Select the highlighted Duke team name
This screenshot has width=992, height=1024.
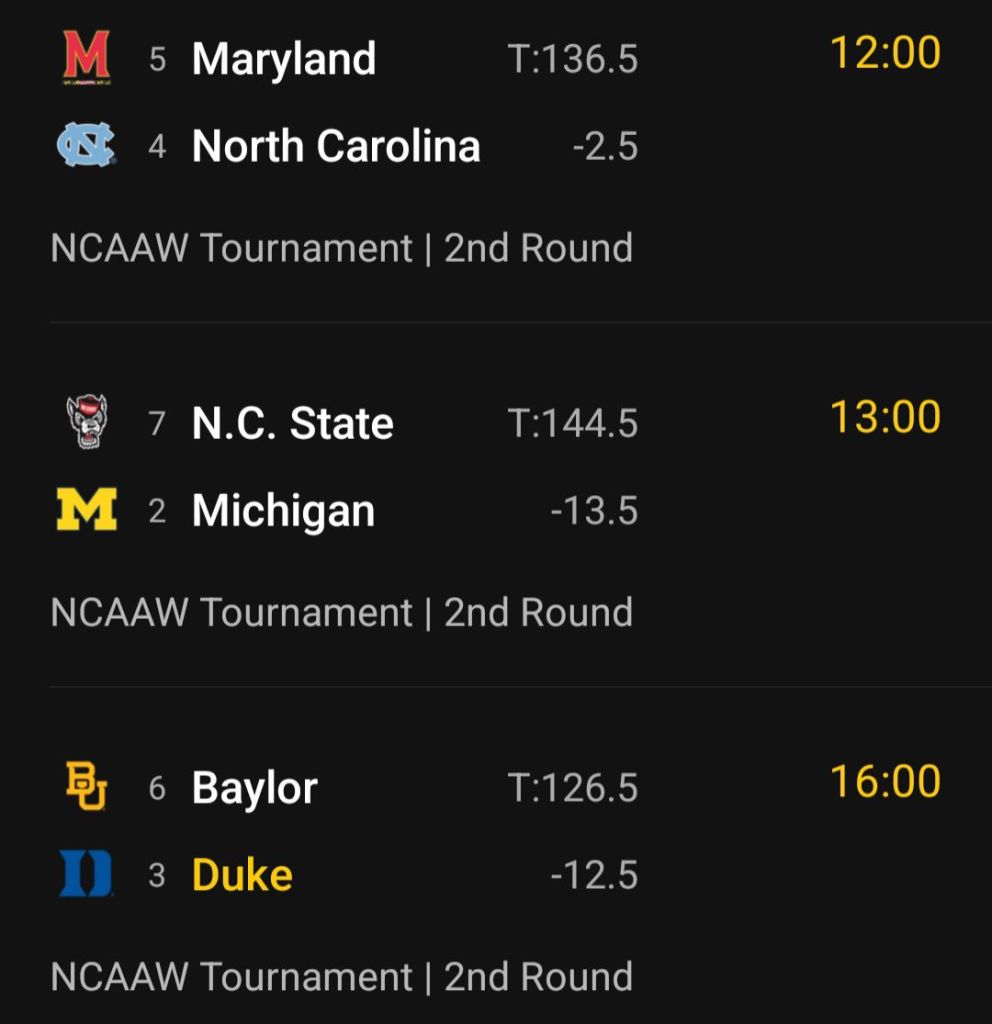tap(242, 875)
